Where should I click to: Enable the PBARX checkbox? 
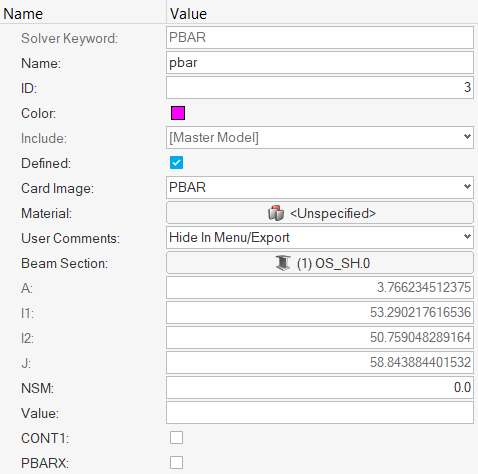click(176, 463)
